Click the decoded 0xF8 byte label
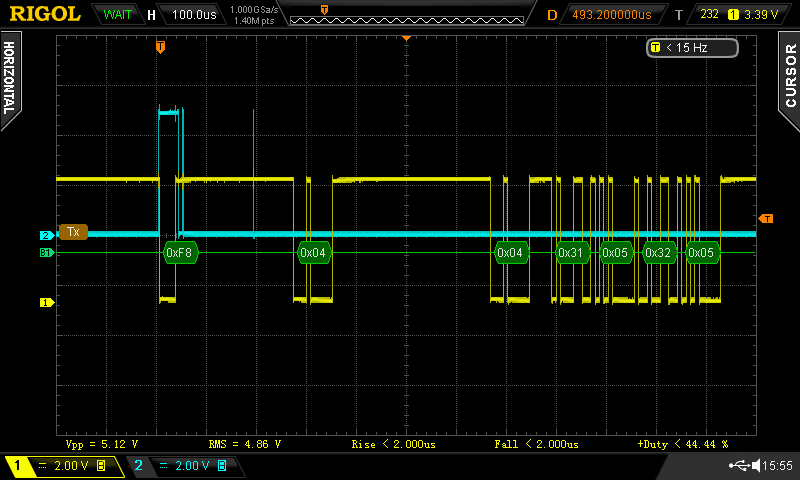 [180, 252]
